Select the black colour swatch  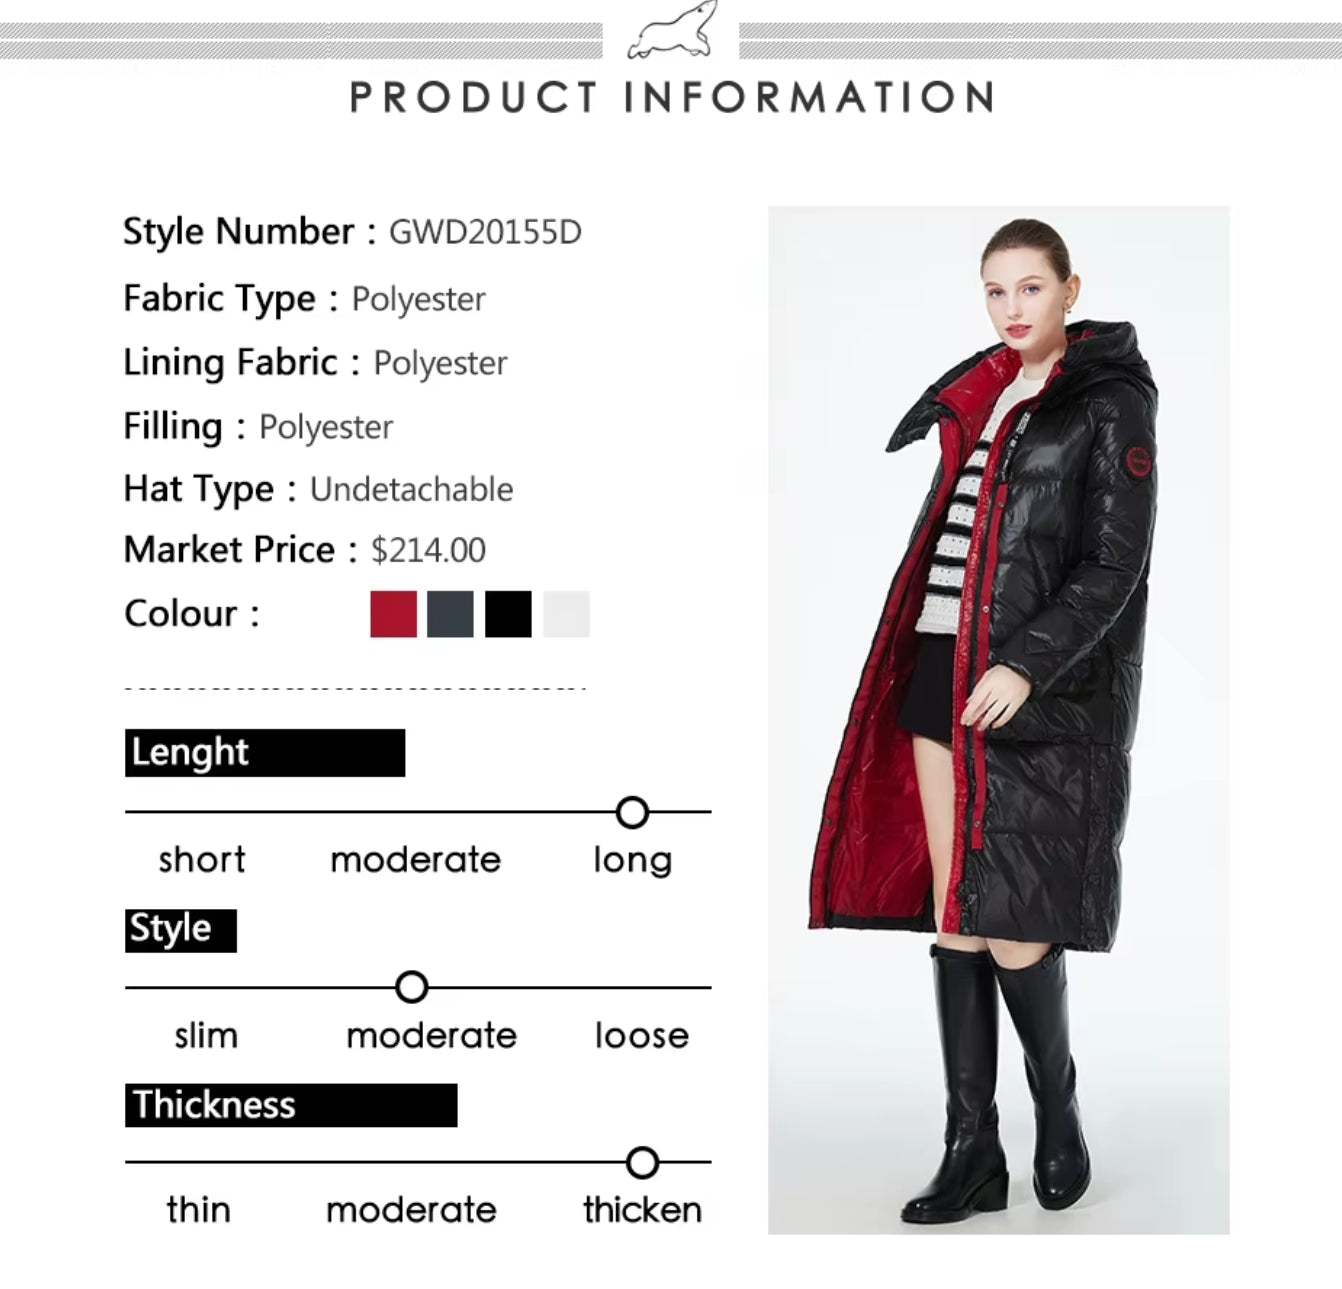pyautogui.click(x=508, y=614)
